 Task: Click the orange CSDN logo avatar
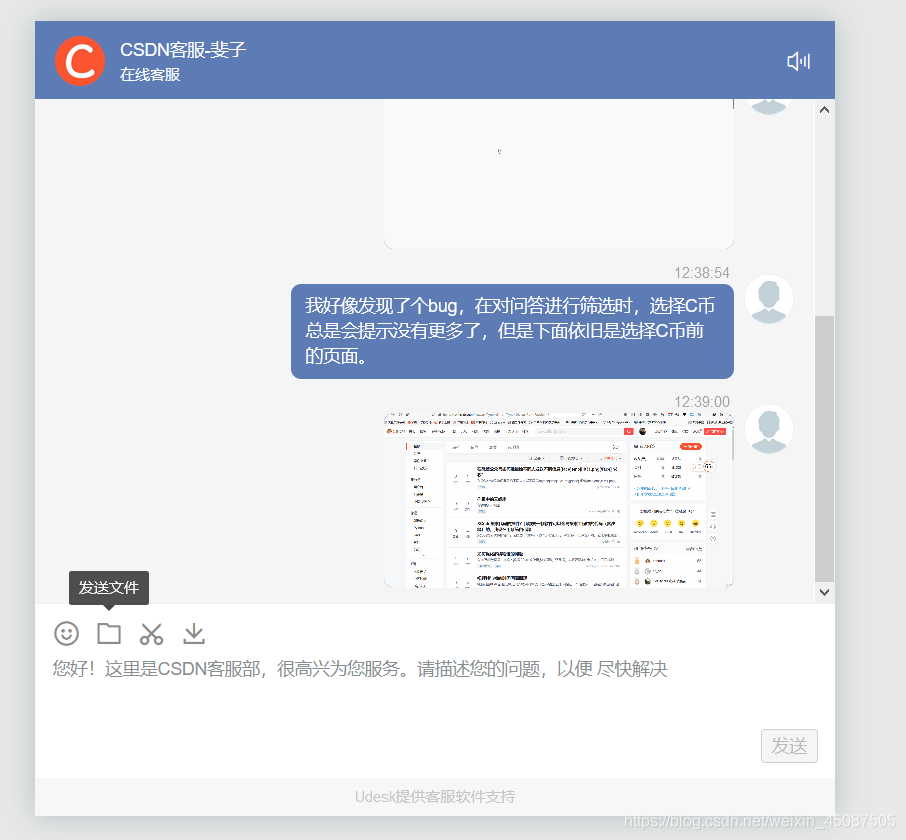tap(80, 61)
